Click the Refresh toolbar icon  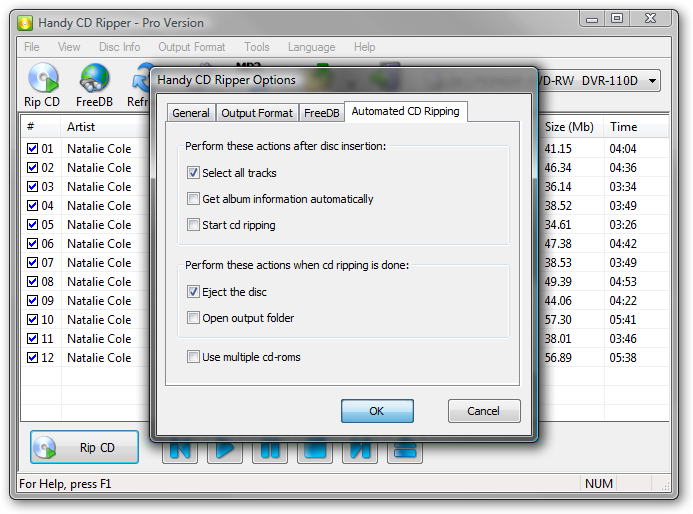pos(139,85)
